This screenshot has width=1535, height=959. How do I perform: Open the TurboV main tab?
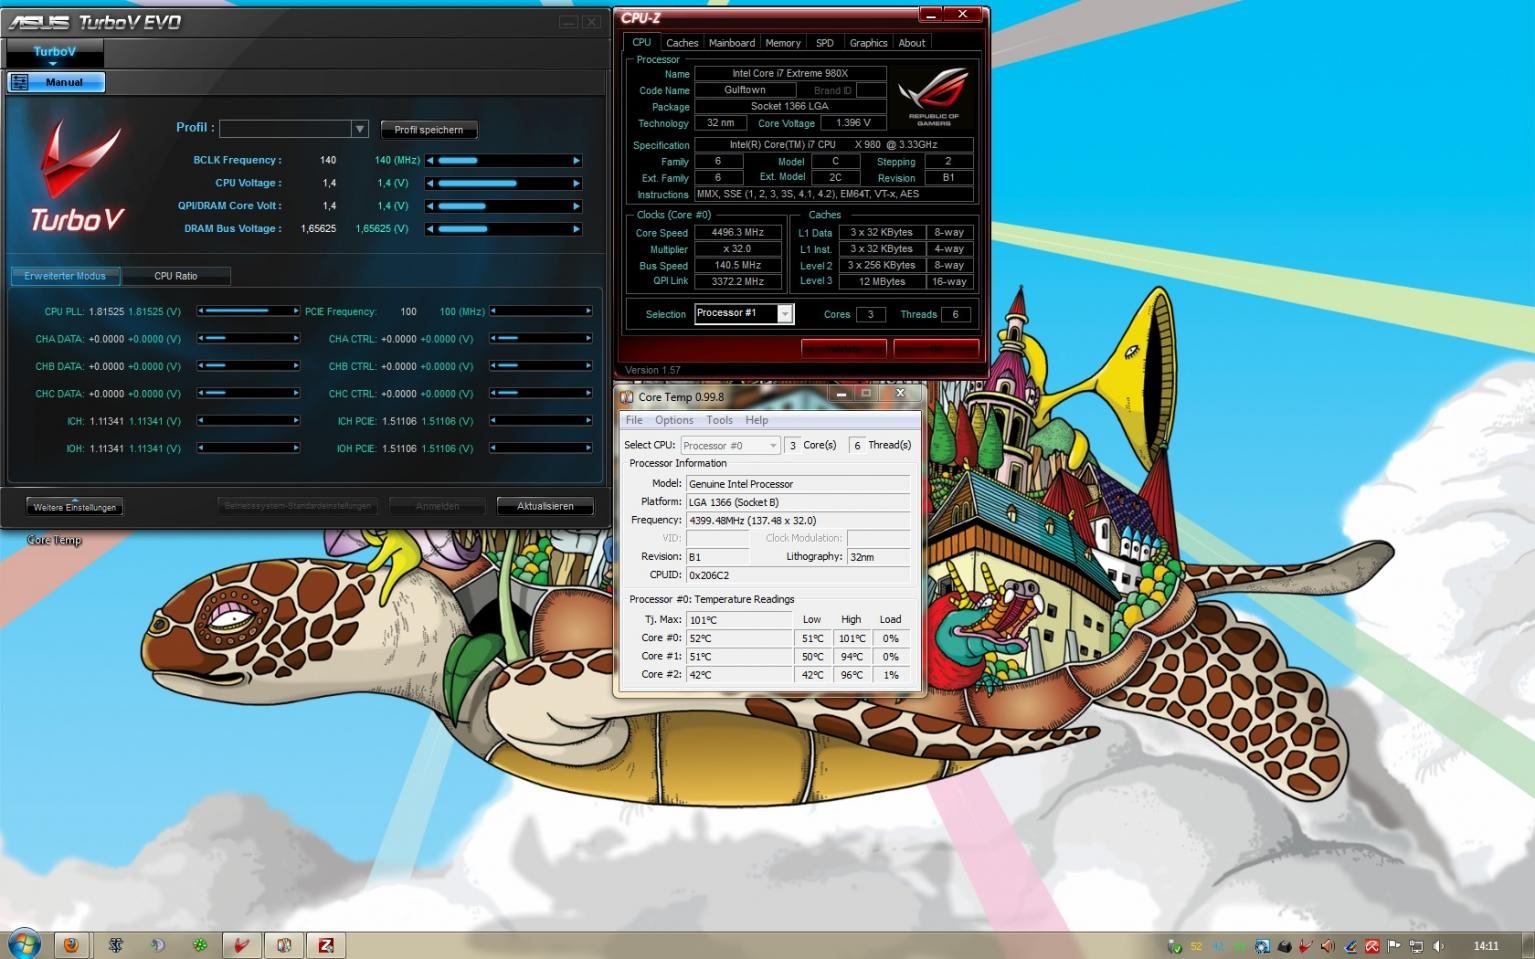pos(54,51)
